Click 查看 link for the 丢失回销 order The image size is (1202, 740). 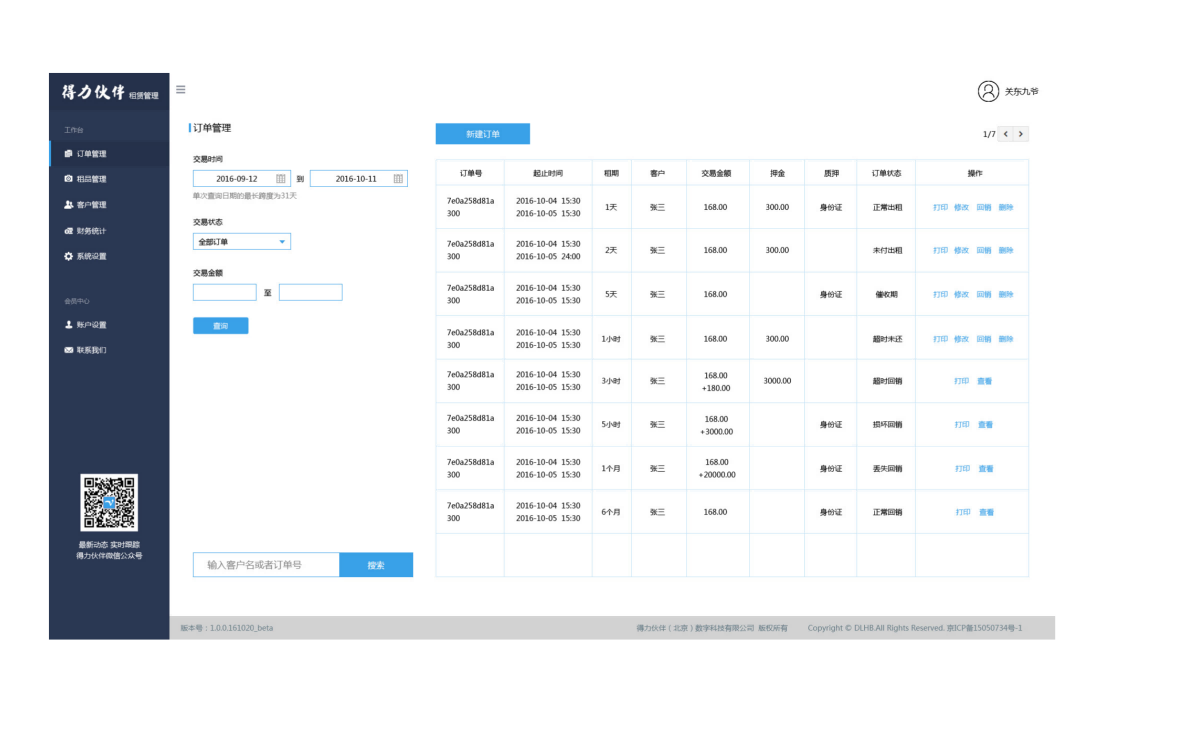(986, 469)
